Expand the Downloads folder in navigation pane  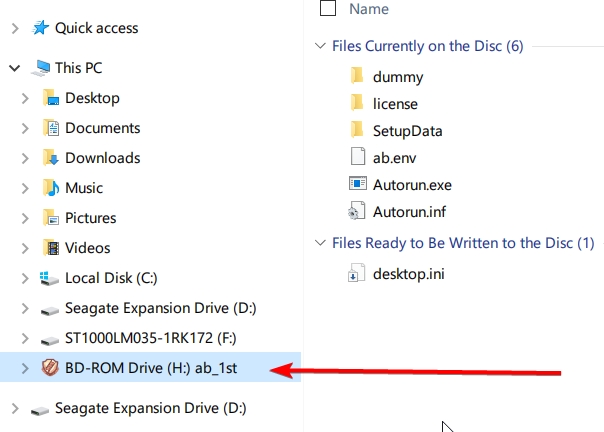pyautogui.click(x=26, y=158)
